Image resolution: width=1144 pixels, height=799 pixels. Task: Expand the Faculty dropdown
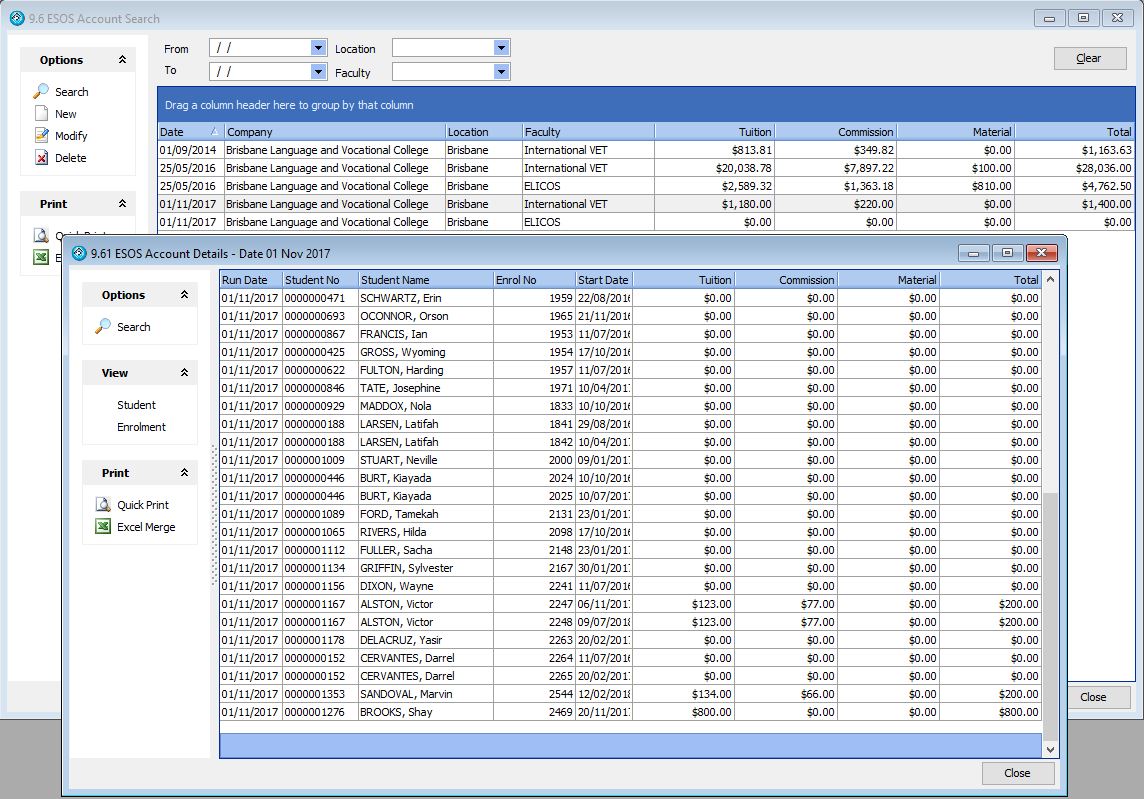tap(501, 72)
